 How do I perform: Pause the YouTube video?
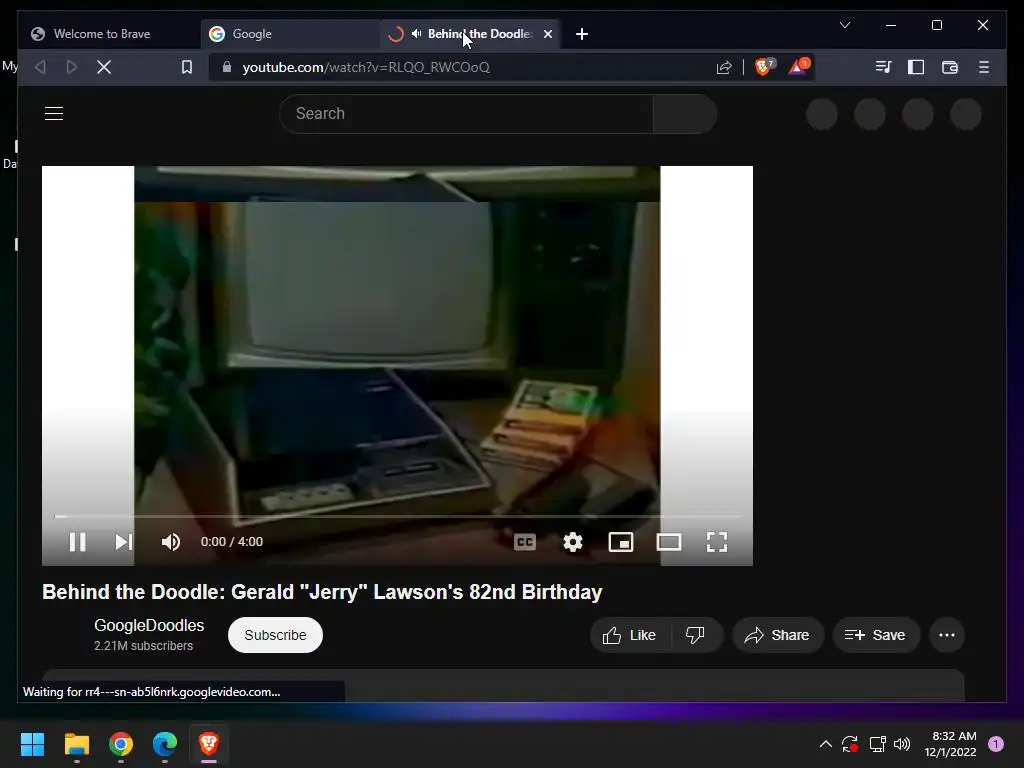click(78, 542)
